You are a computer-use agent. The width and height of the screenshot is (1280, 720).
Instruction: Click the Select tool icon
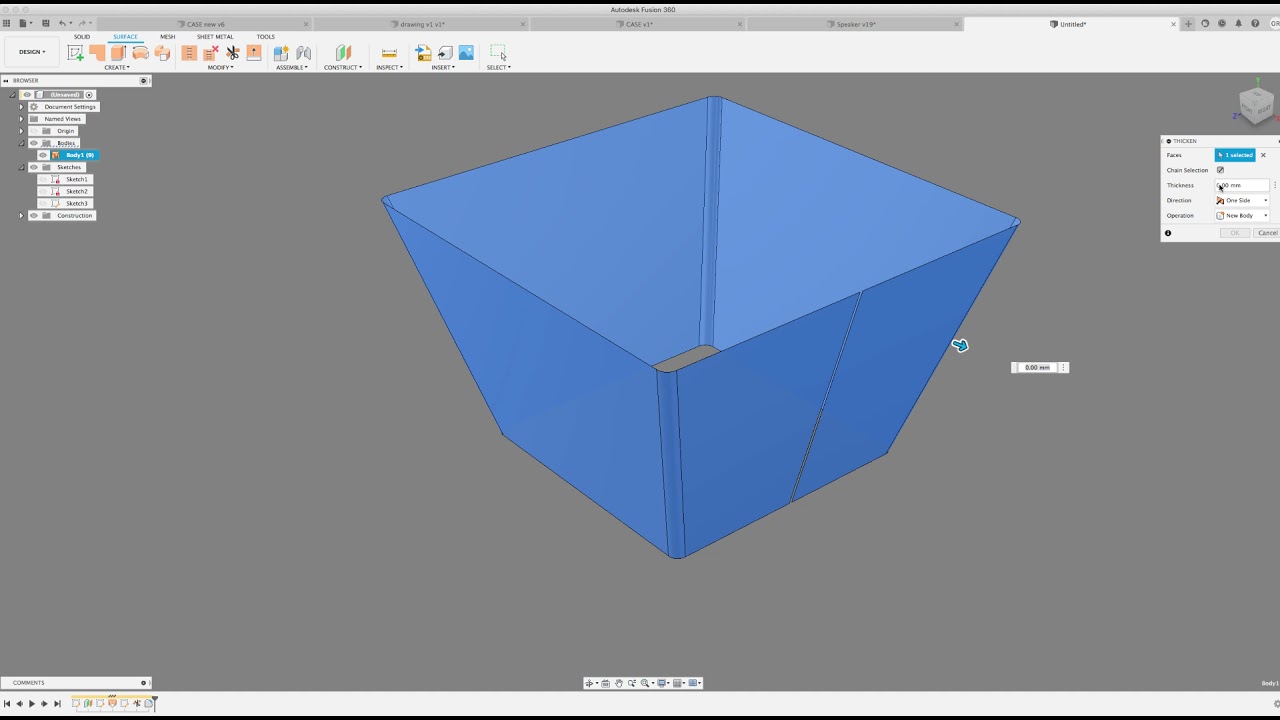(498, 53)
